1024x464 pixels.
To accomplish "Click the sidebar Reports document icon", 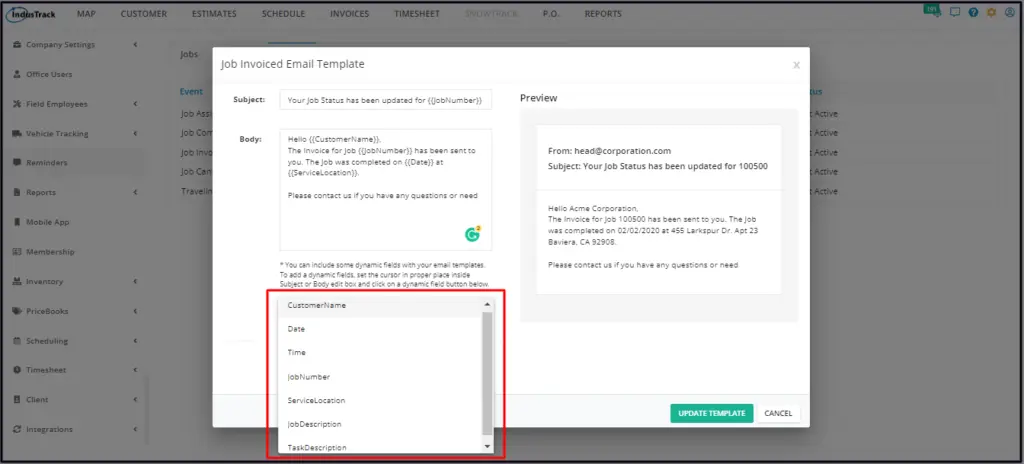I will point(18,193).
